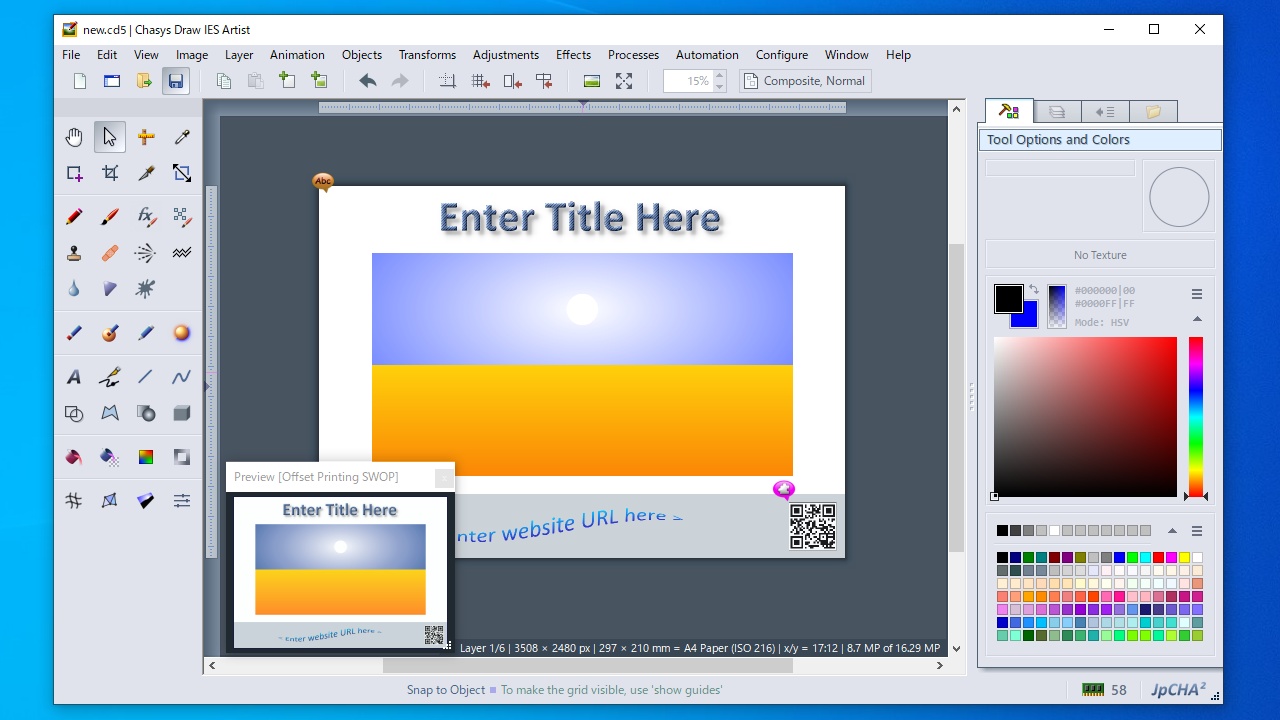Click the add new layer icon
This screenshot has height=720, width=1280.
tap(287, 81)
